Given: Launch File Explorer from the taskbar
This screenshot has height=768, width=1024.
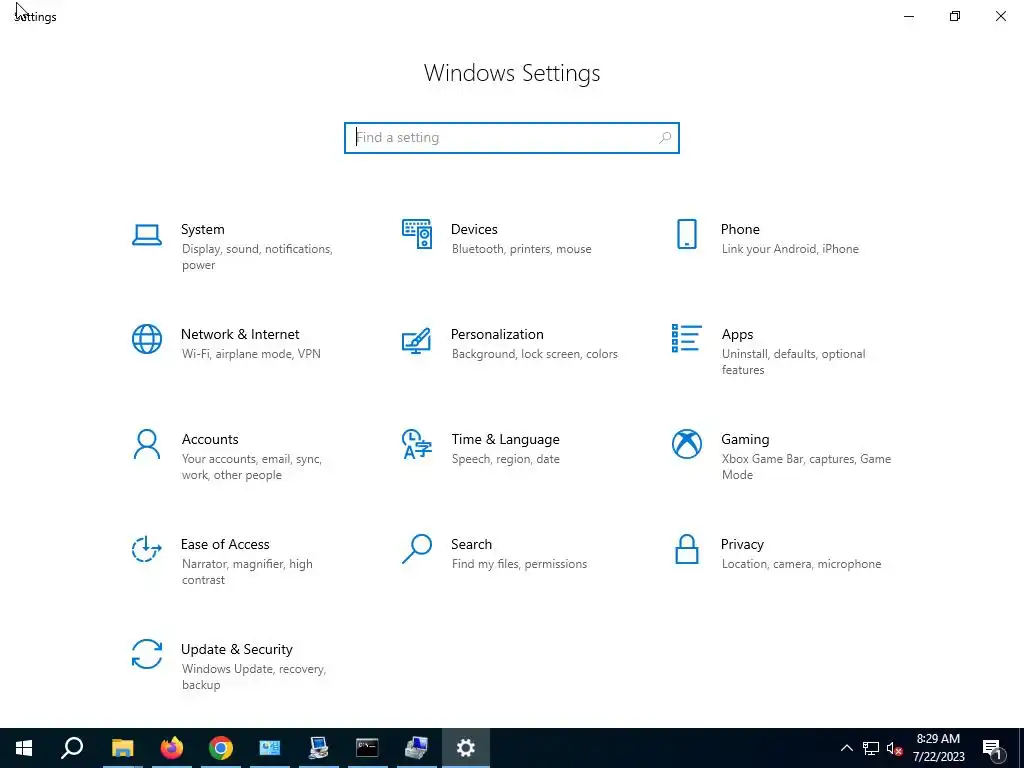Looking at the screenshot, I should 122,748.
